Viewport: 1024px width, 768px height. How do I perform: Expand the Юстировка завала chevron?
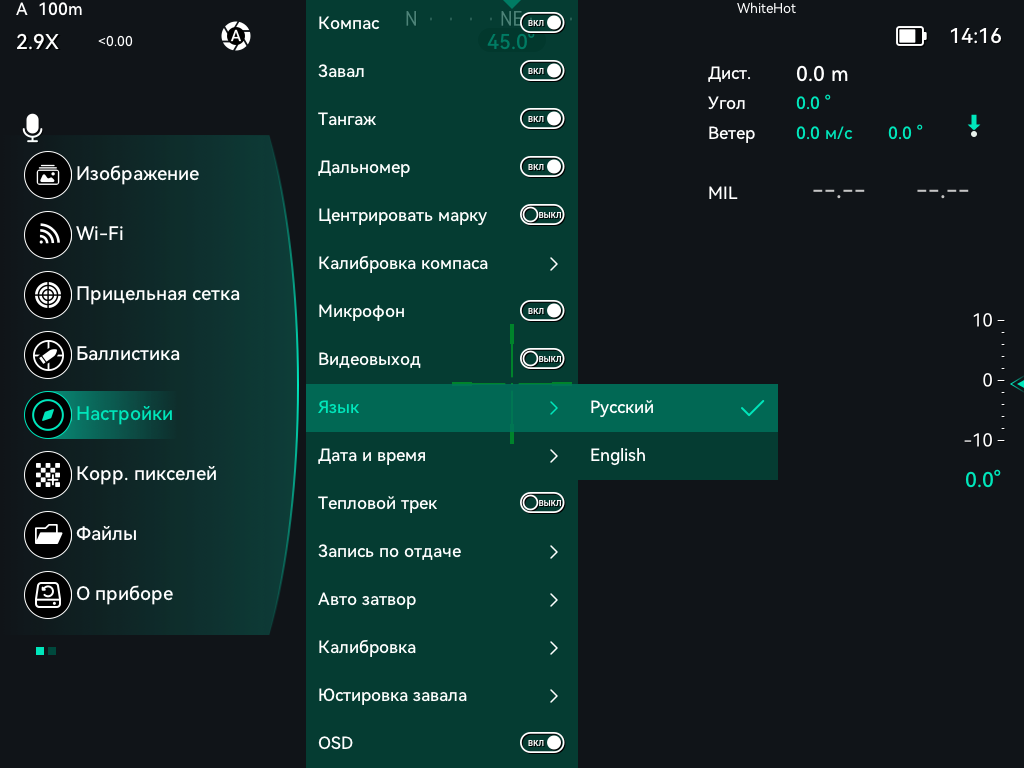click(x=554, y=696)
